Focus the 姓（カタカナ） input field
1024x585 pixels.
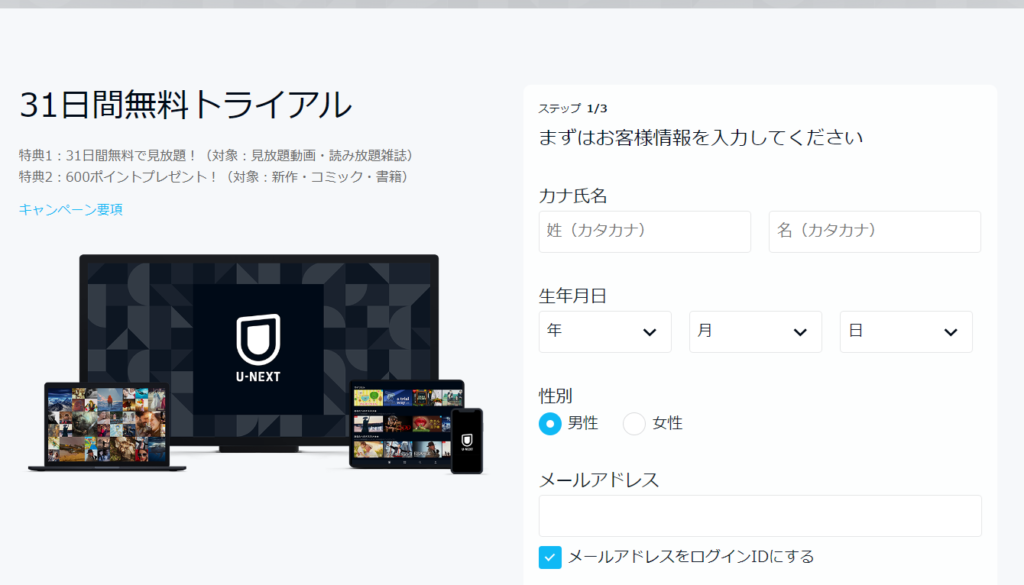coord(644,231)
